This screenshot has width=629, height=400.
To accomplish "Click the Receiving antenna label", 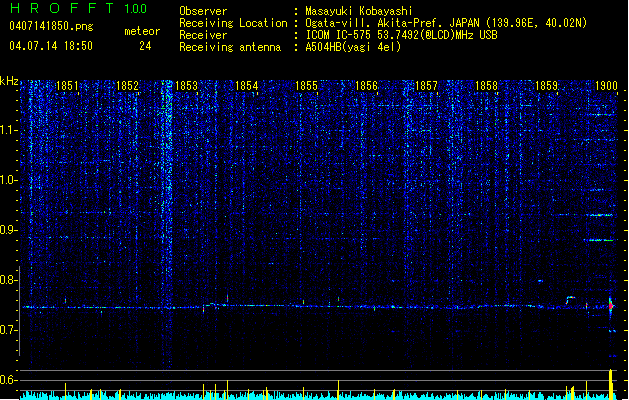I will [230, 47].
